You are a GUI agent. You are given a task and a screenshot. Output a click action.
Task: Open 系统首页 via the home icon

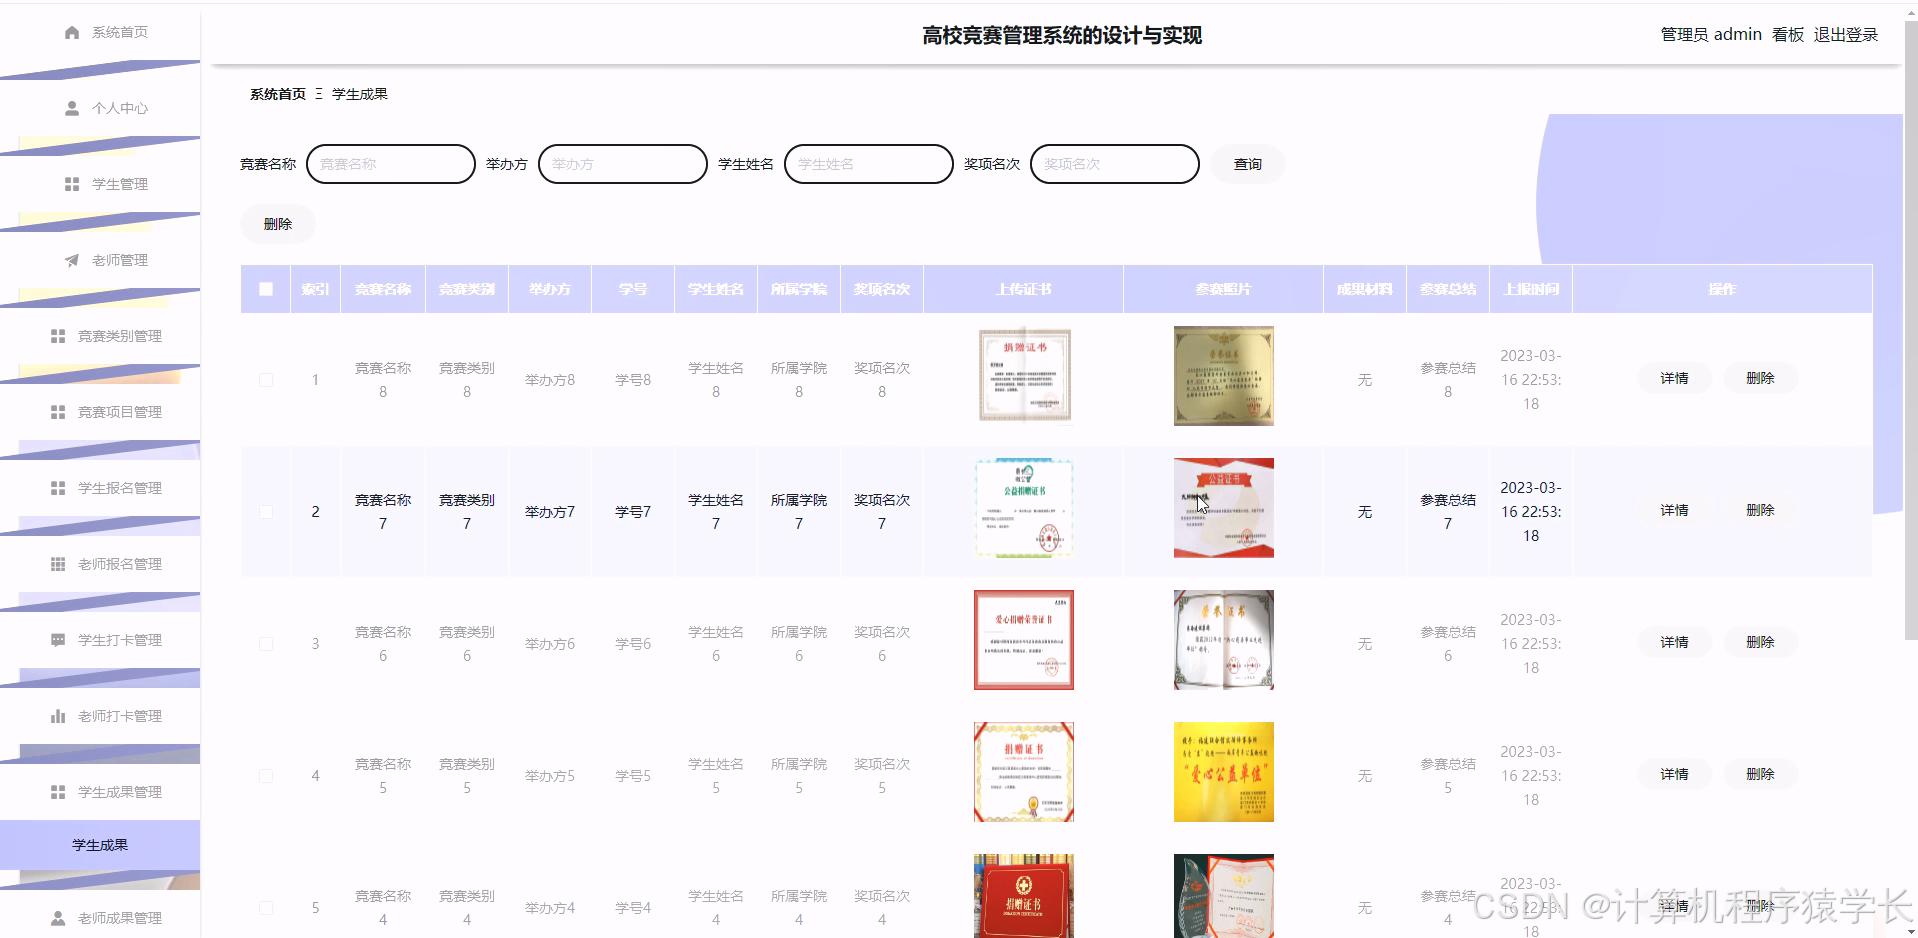70,31
